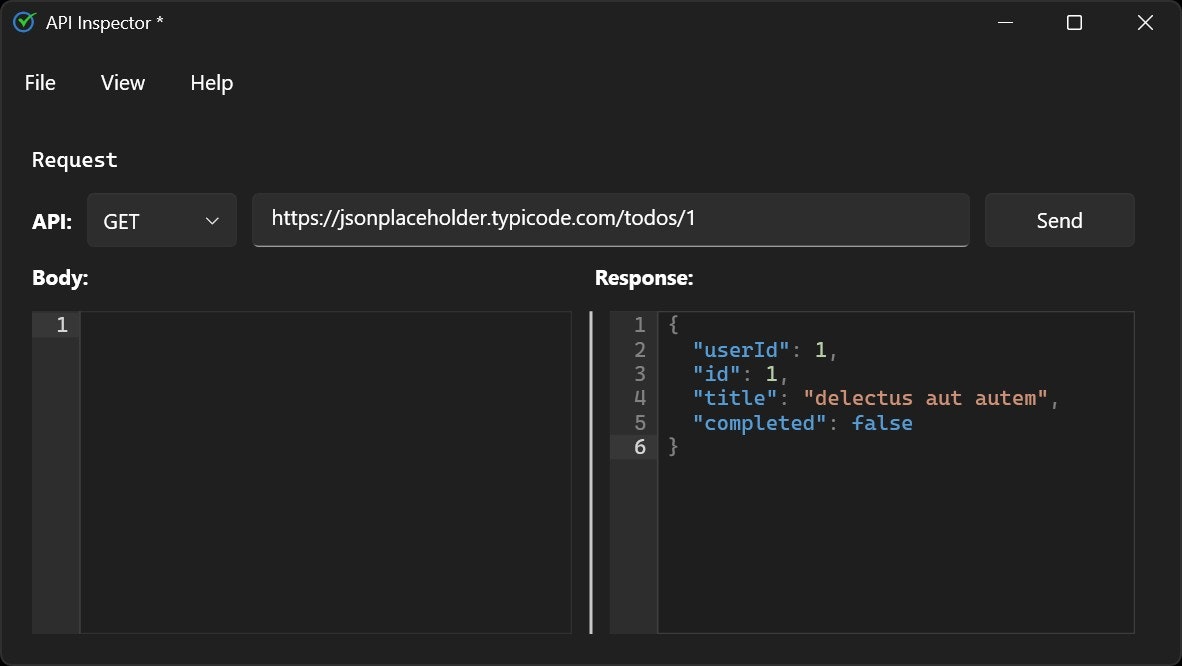This screenshot has height=666, width=1182.
Task: Send the API request
Action: [1059, 220]
